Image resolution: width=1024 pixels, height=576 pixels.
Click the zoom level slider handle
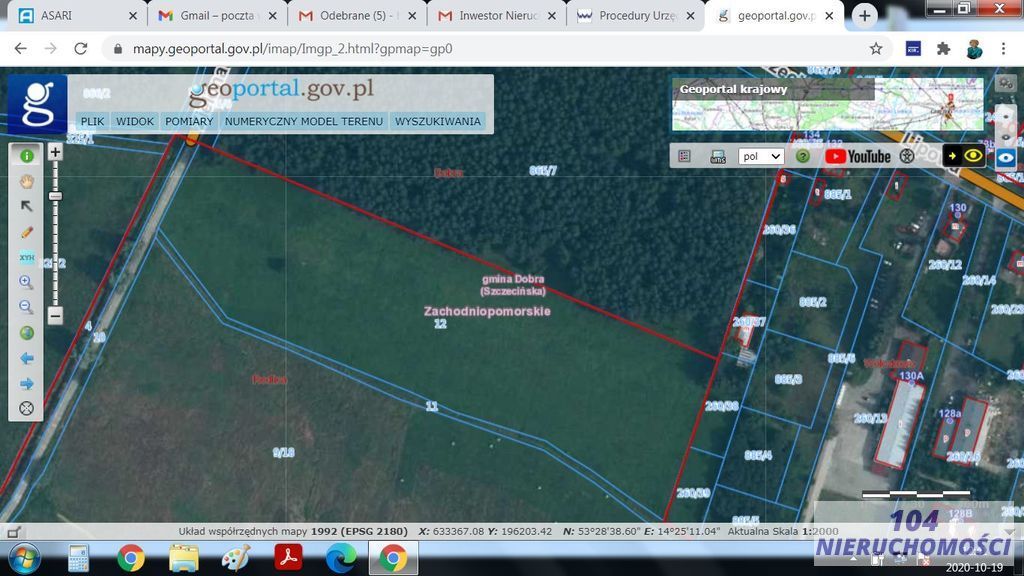pyautogui.click(x=55, y=196)
